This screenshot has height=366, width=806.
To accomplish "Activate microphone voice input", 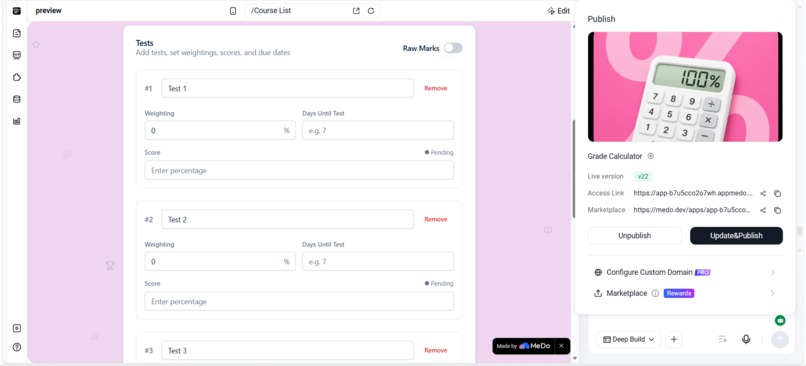I will click(x=746, y=339).
